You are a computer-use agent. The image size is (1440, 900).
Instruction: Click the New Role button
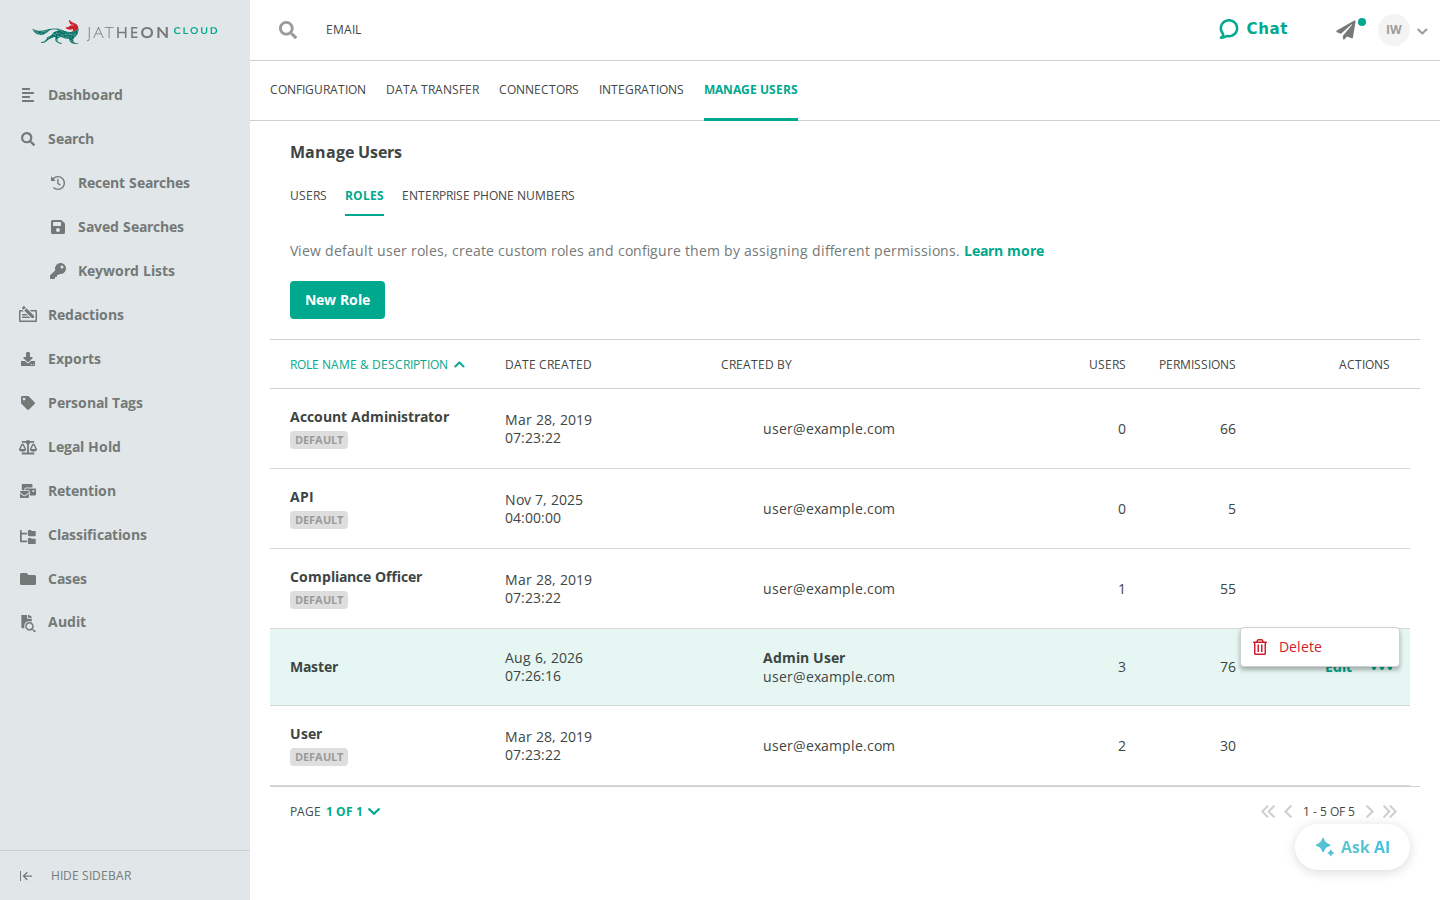(x=337, y=300)
